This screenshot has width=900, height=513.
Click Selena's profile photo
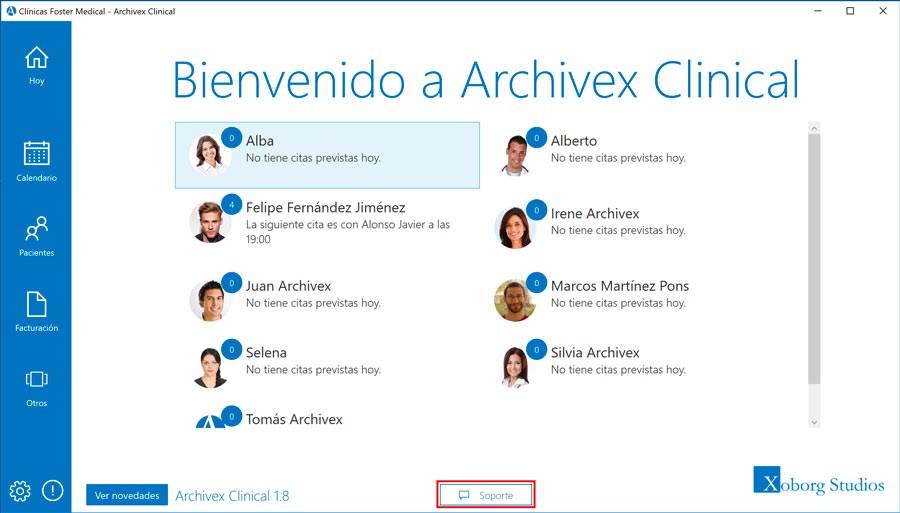tap(210, 367)
